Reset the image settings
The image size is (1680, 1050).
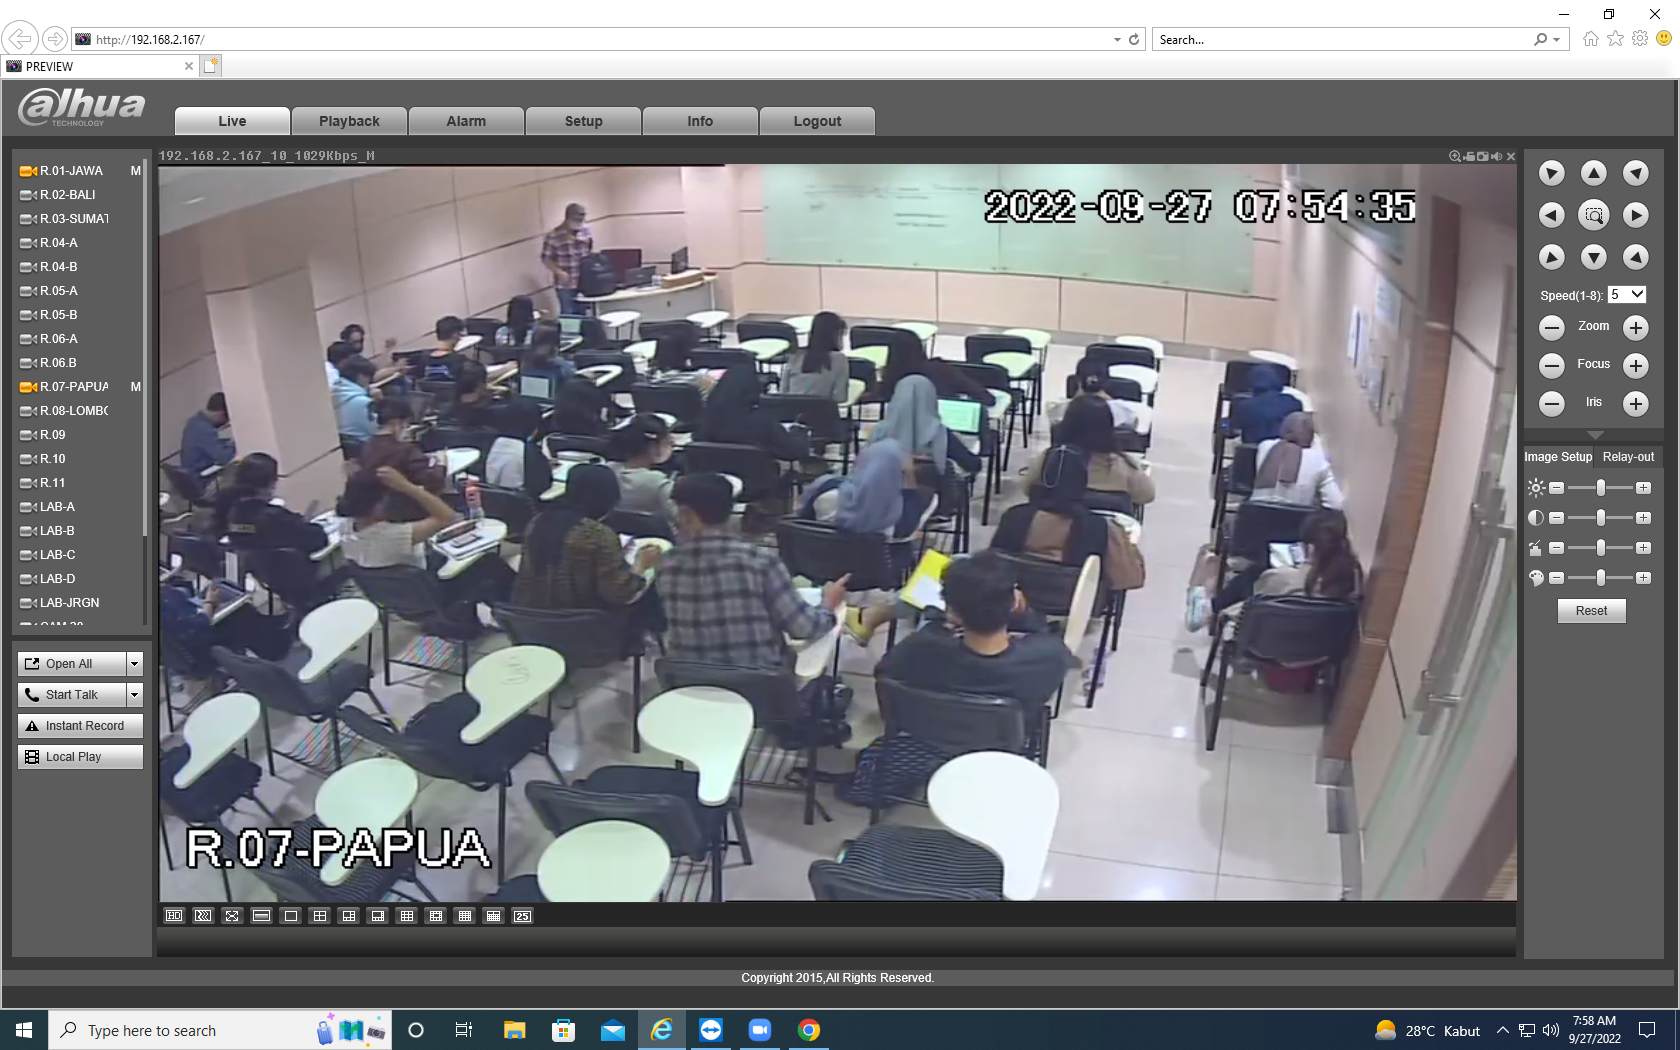tap(1592, 611)
